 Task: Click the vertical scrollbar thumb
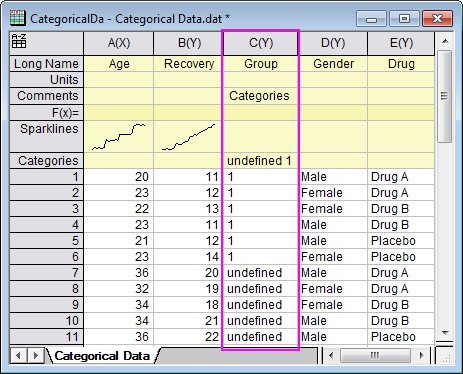(x=445, y=96)
